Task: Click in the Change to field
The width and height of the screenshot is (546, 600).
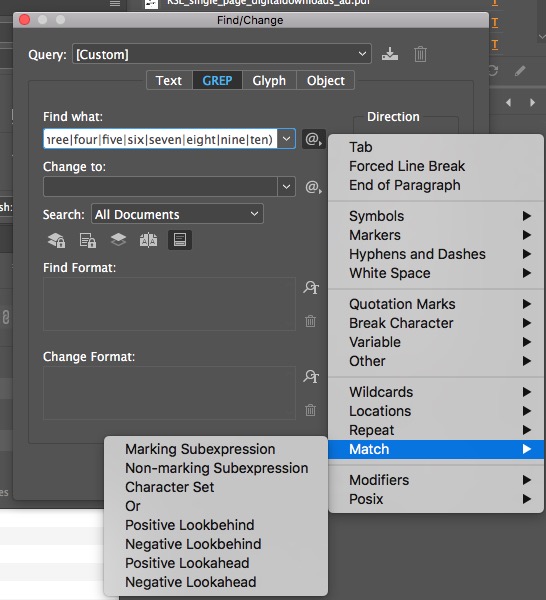Action: click(x=160, y=187)
